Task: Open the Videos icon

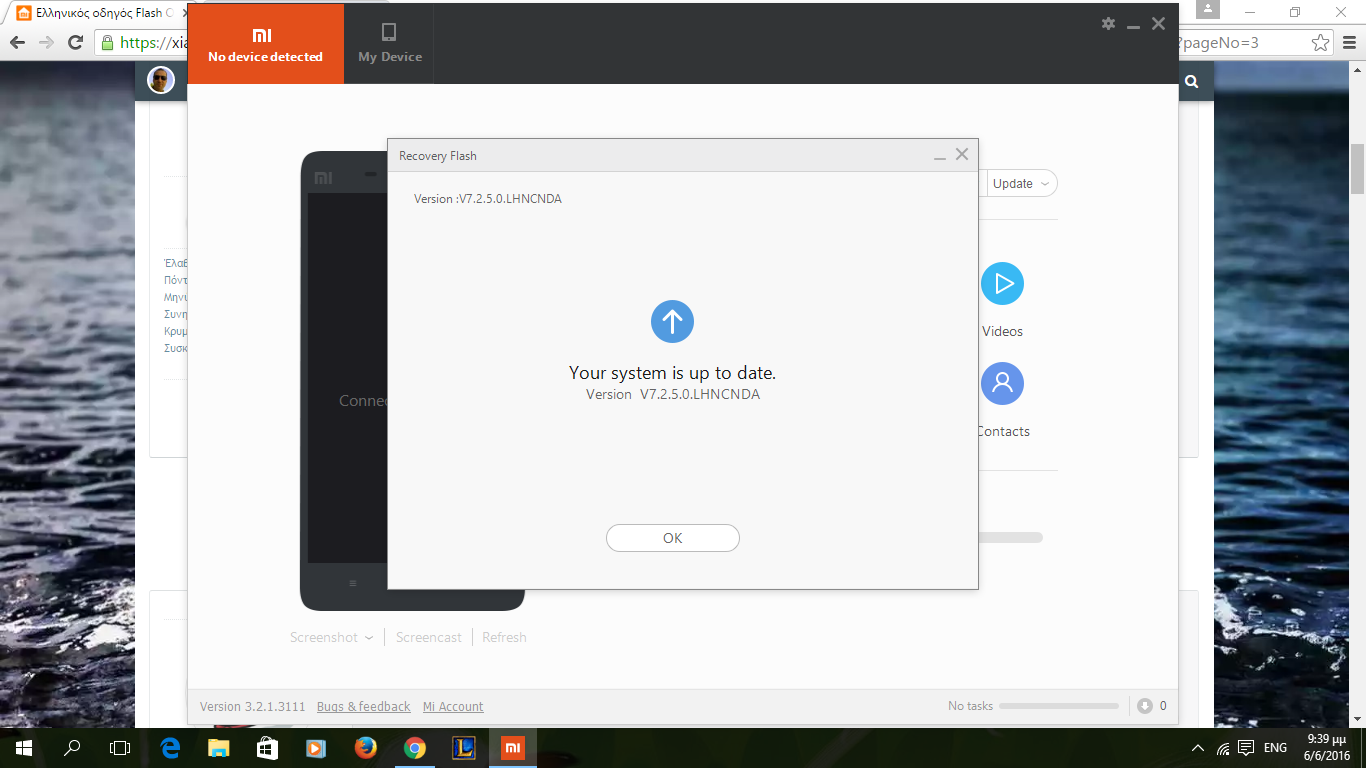Action: click(x=1002, y=284)
